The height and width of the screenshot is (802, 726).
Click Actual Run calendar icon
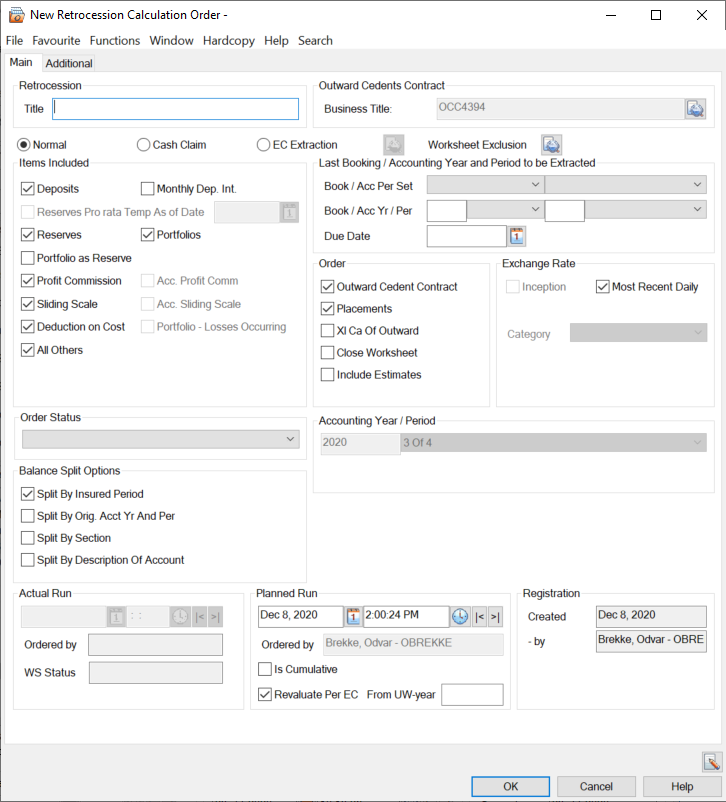coord(116,617)
